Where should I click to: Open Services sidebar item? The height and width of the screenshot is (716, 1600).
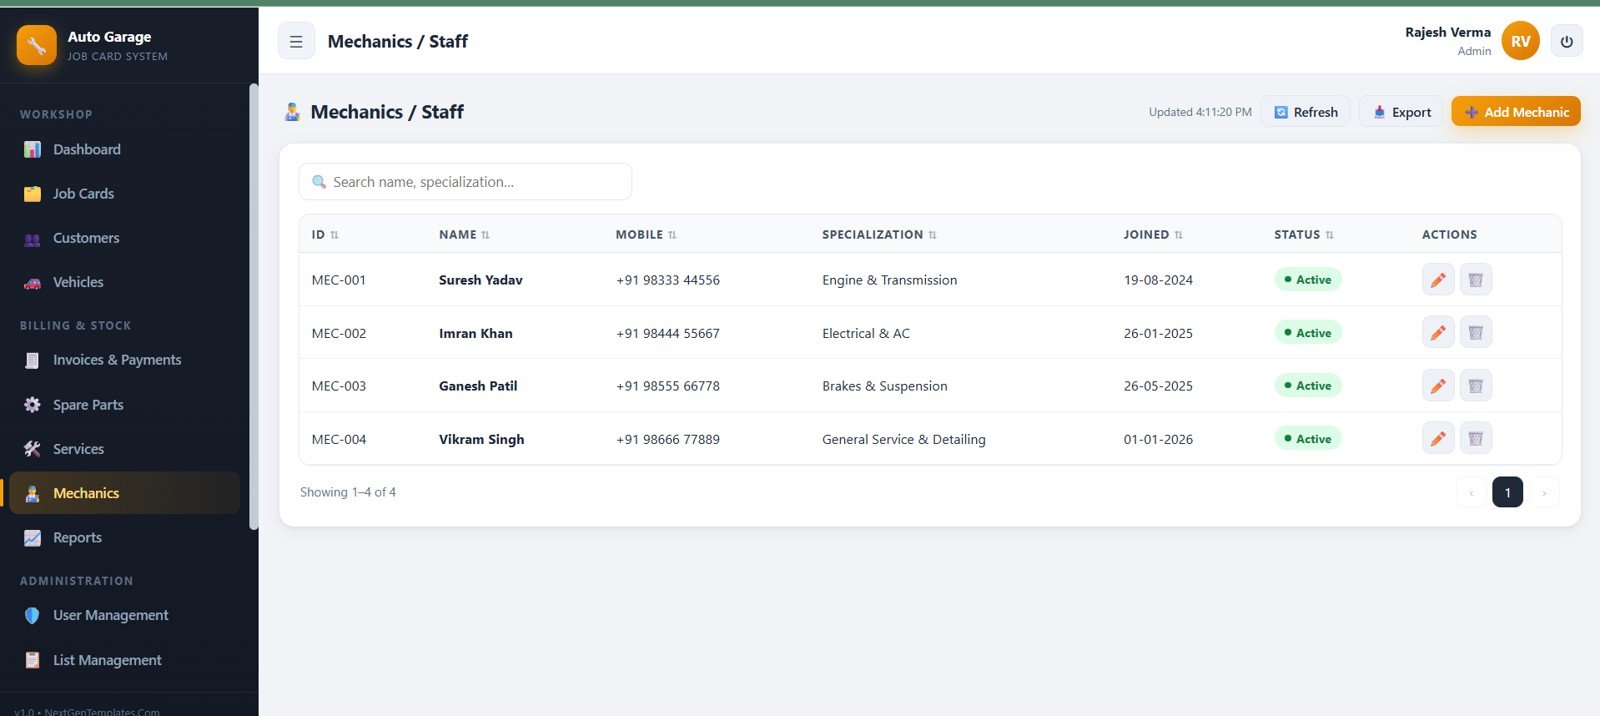click(x=124, y=449)
